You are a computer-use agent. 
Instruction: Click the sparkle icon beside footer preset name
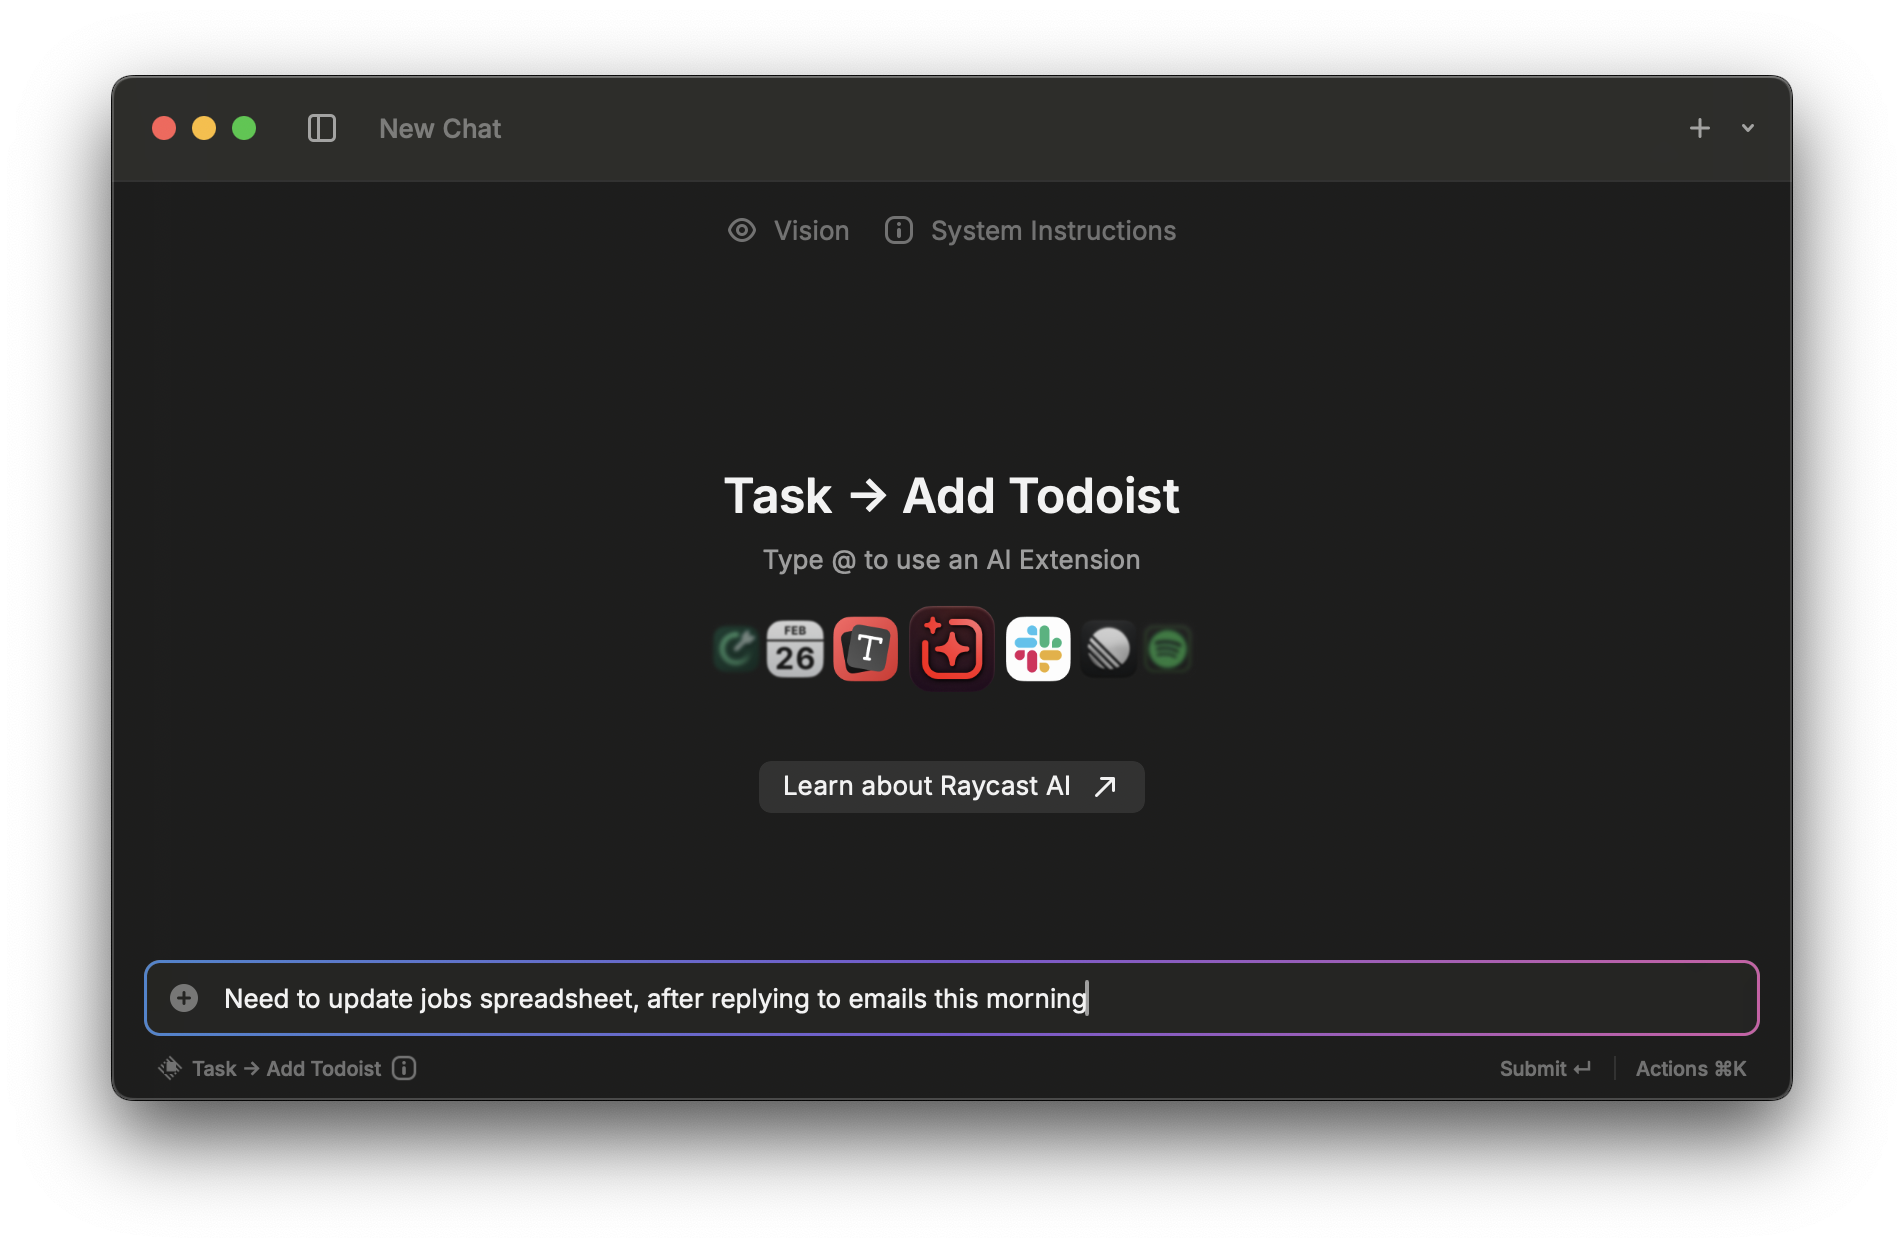[170, 1069]
